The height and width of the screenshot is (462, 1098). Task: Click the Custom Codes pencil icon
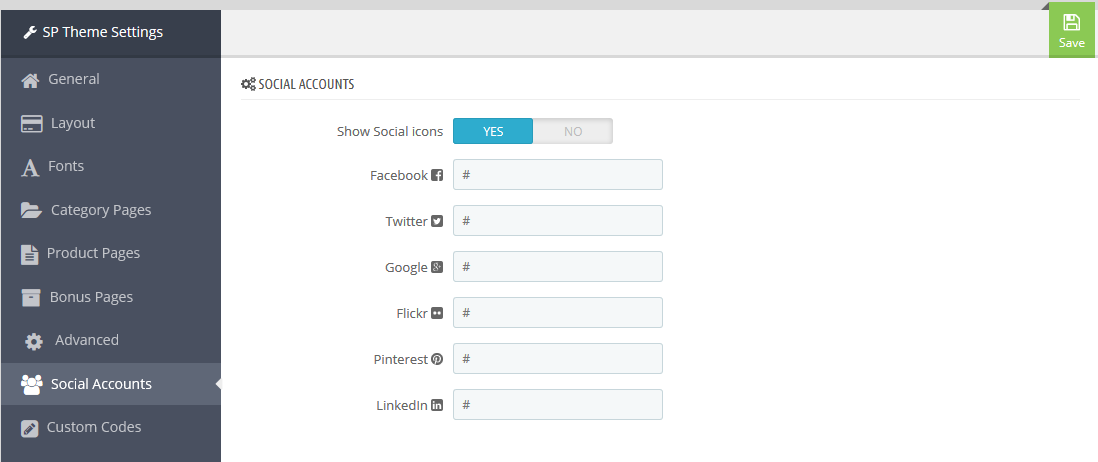coord(29,428)
